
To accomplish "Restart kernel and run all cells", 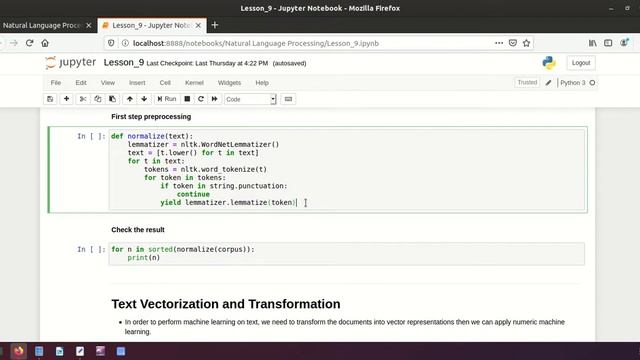I will pos(214,99).
